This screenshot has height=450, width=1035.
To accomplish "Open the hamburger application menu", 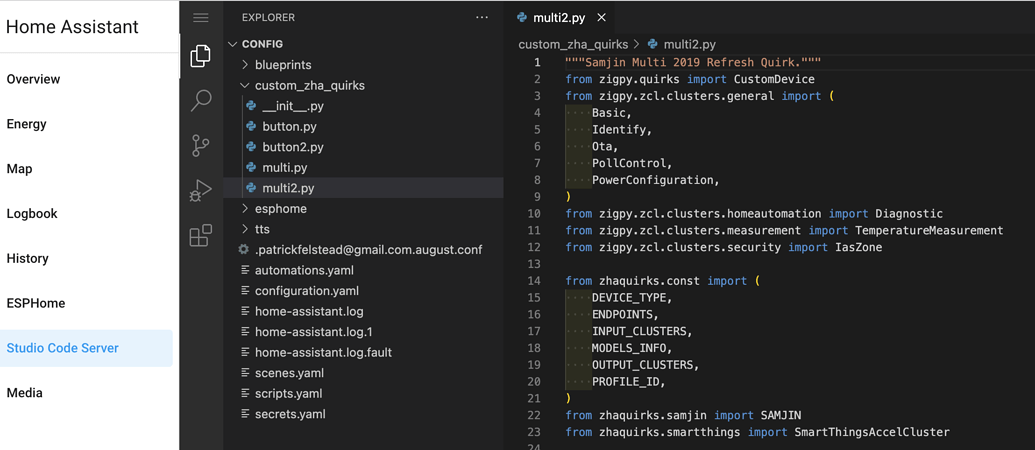I will click(201, 18).
